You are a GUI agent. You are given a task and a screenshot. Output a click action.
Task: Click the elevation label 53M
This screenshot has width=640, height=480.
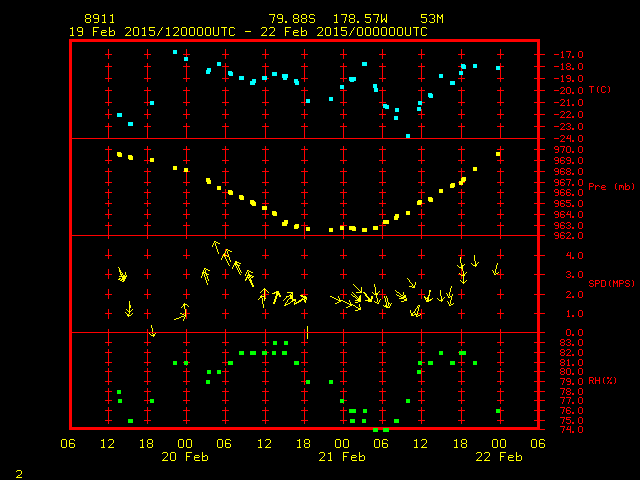click(432, 19)
